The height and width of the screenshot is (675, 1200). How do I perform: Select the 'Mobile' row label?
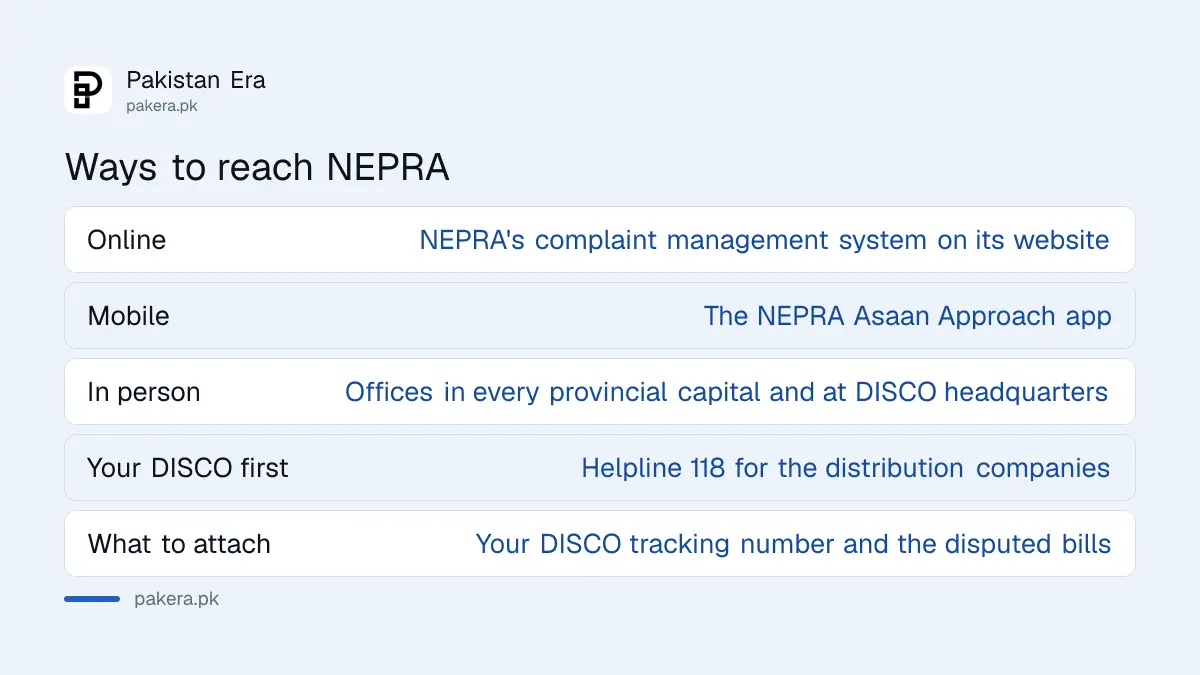coord(128,316)
